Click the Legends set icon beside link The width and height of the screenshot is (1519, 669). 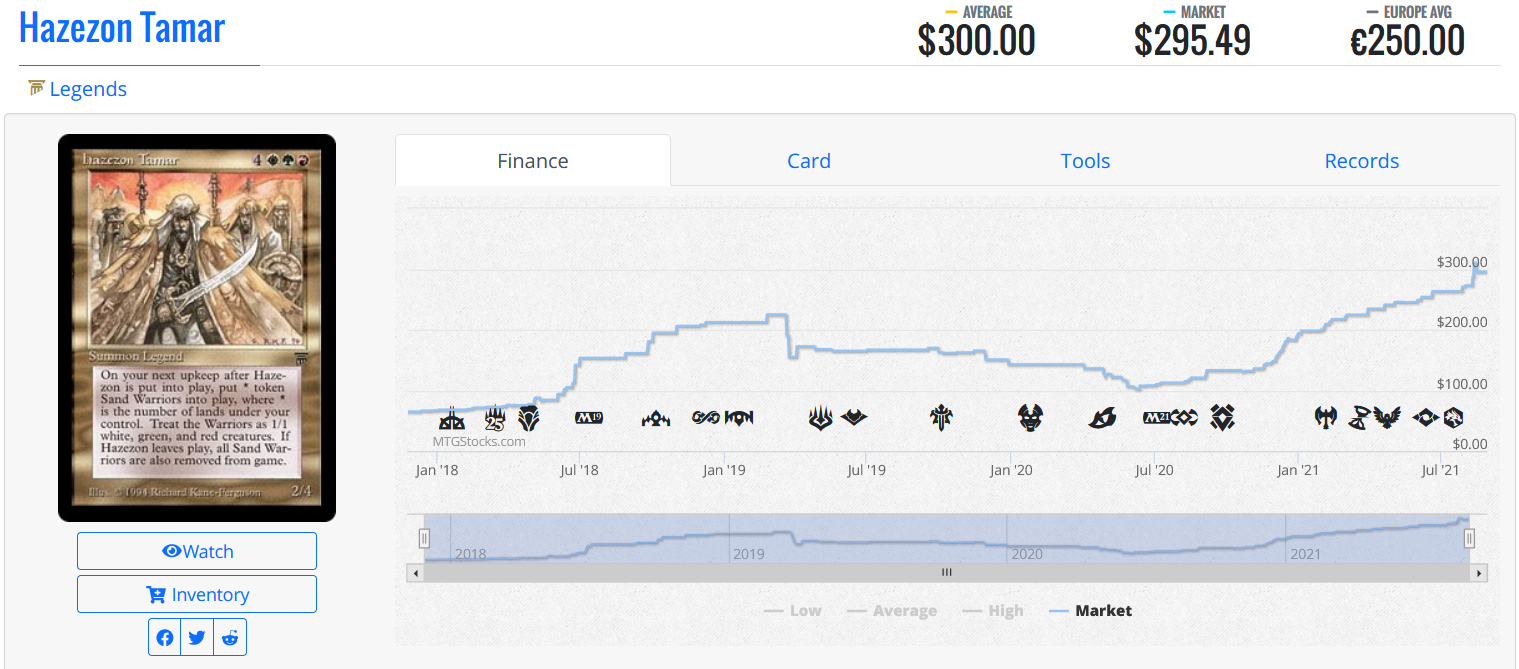point(37,89)
